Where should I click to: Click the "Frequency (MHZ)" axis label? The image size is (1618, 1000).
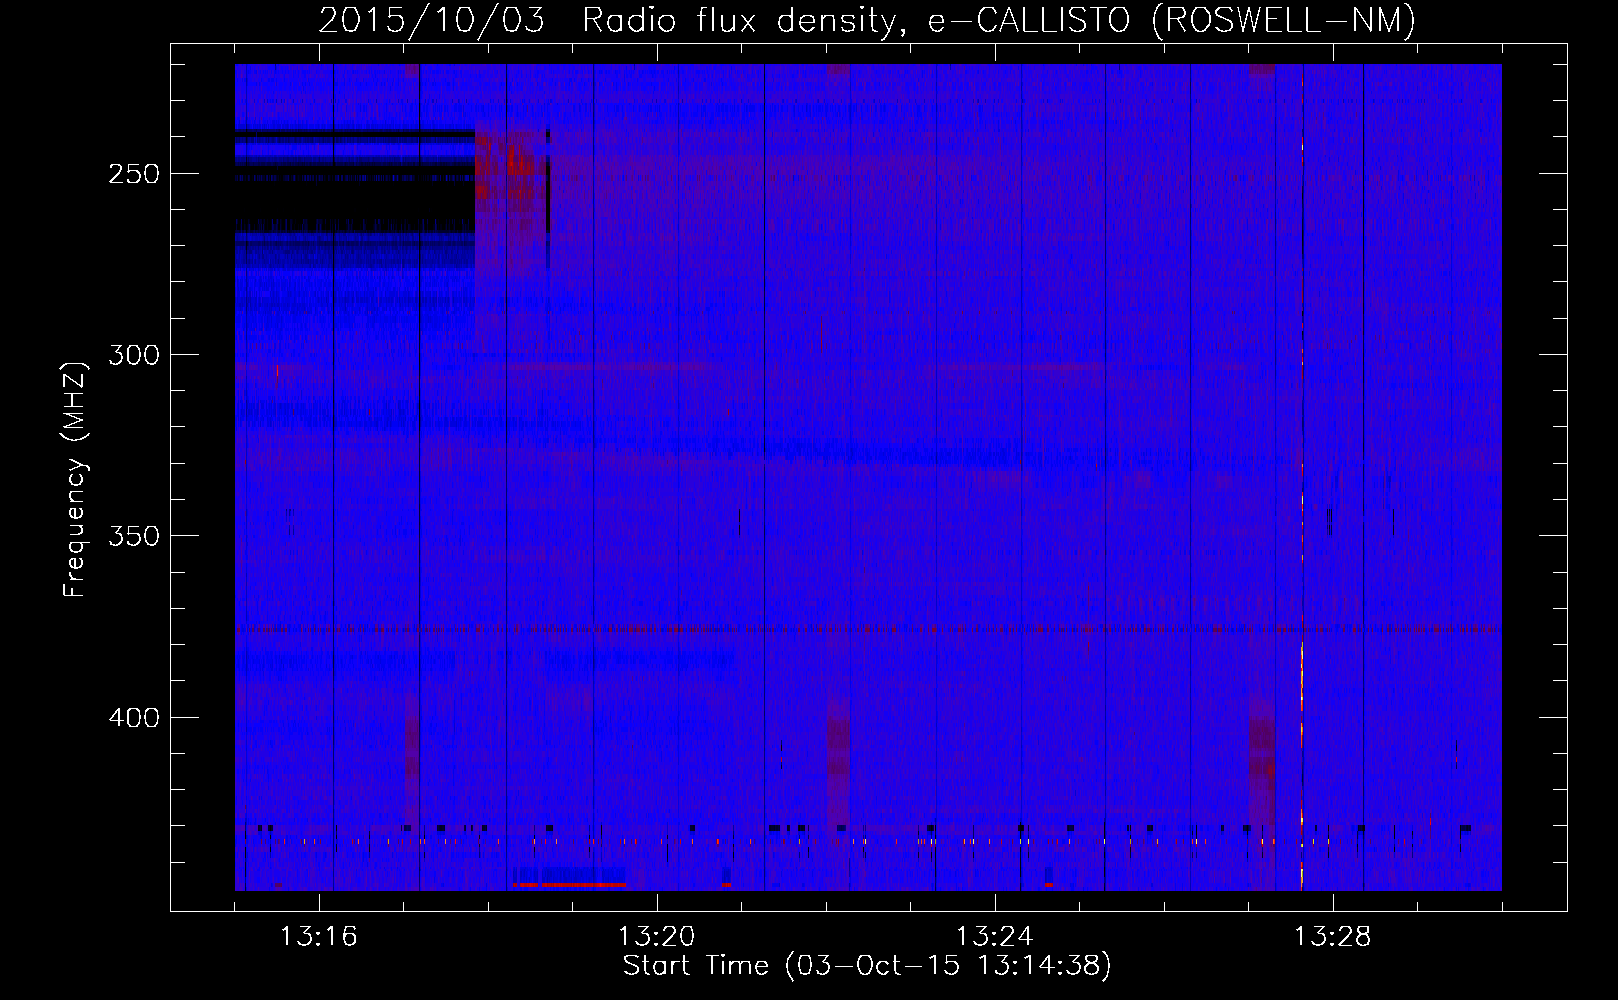pos(75,480)
